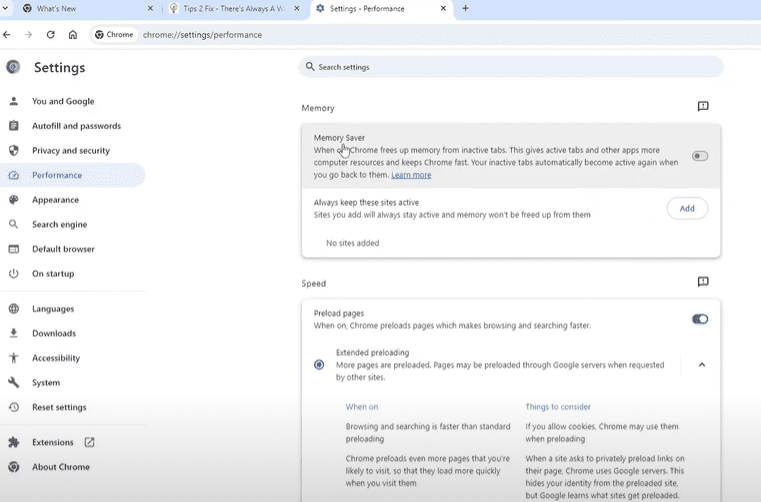Screen dimensions: 761x502
Task: Enable the Memory Saver toggle
Action: (699, 156)
